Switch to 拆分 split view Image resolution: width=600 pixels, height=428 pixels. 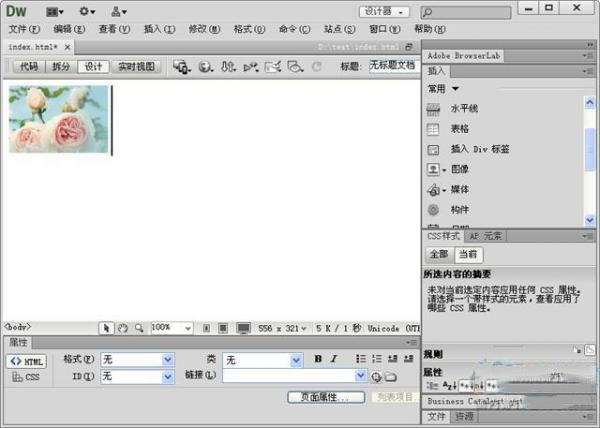pos(61,67)
